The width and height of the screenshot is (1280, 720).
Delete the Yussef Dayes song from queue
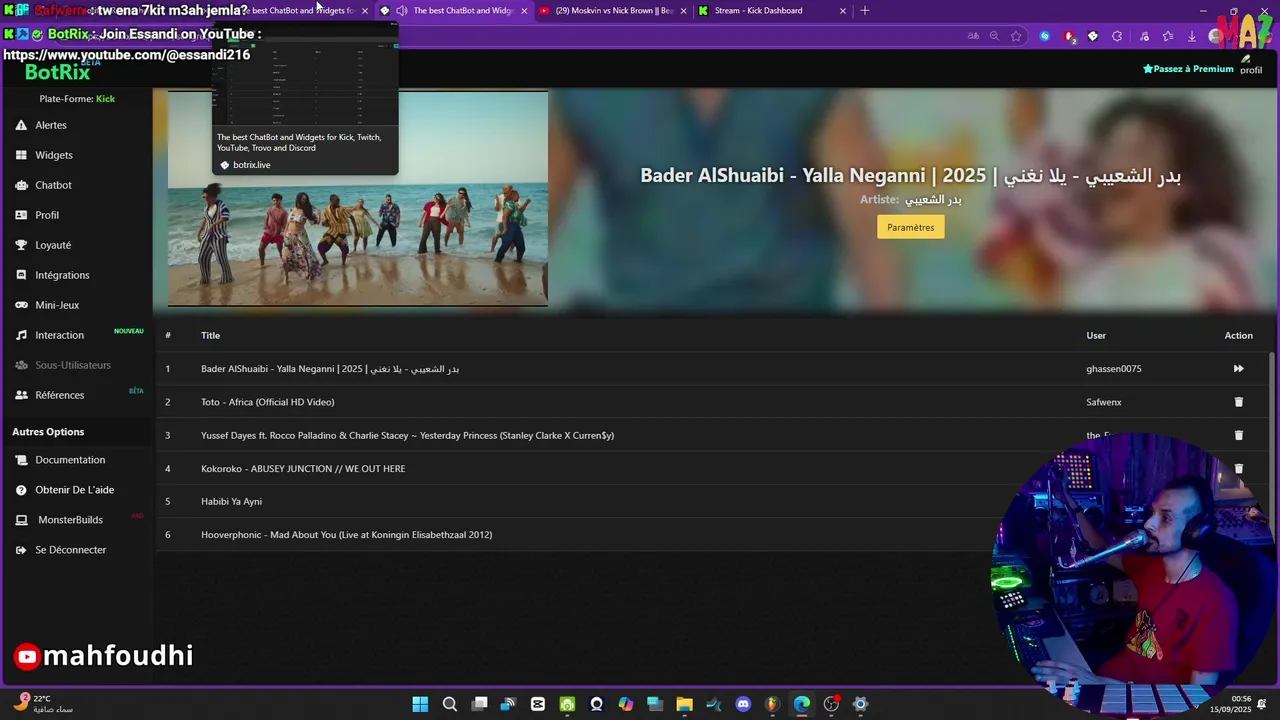coord(1238,435)
